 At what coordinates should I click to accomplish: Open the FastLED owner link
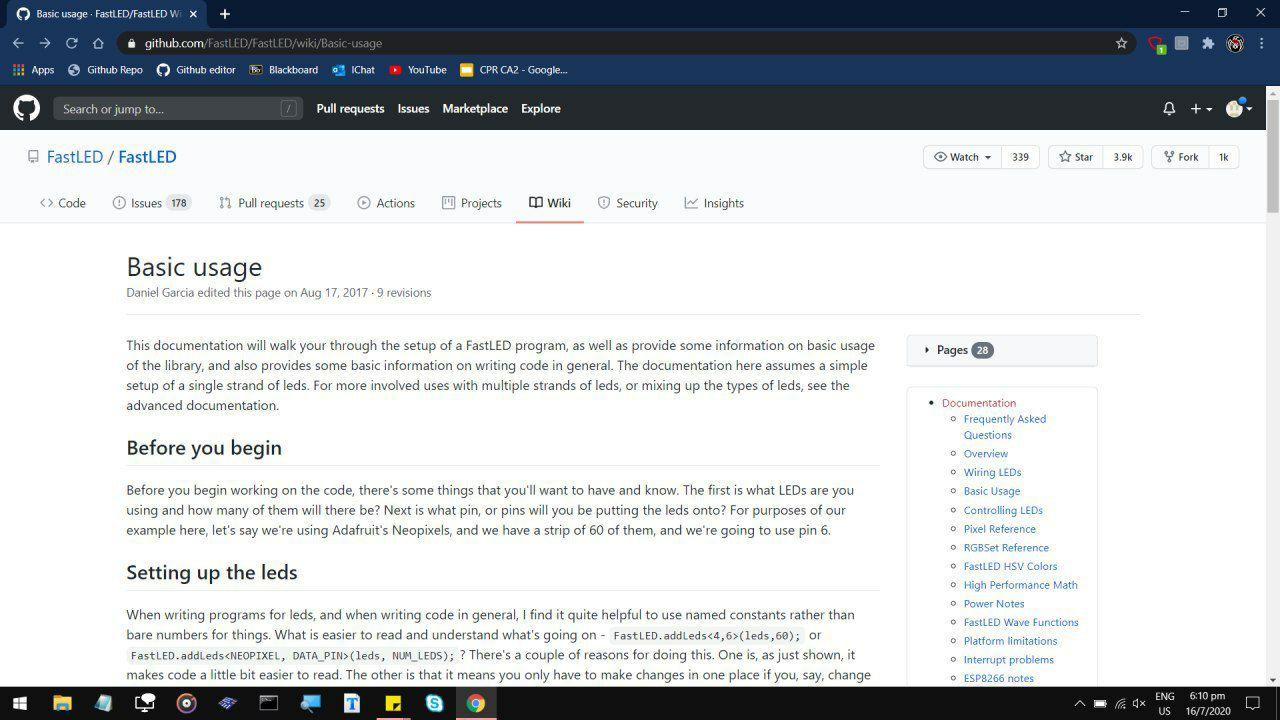coord(75,157)
